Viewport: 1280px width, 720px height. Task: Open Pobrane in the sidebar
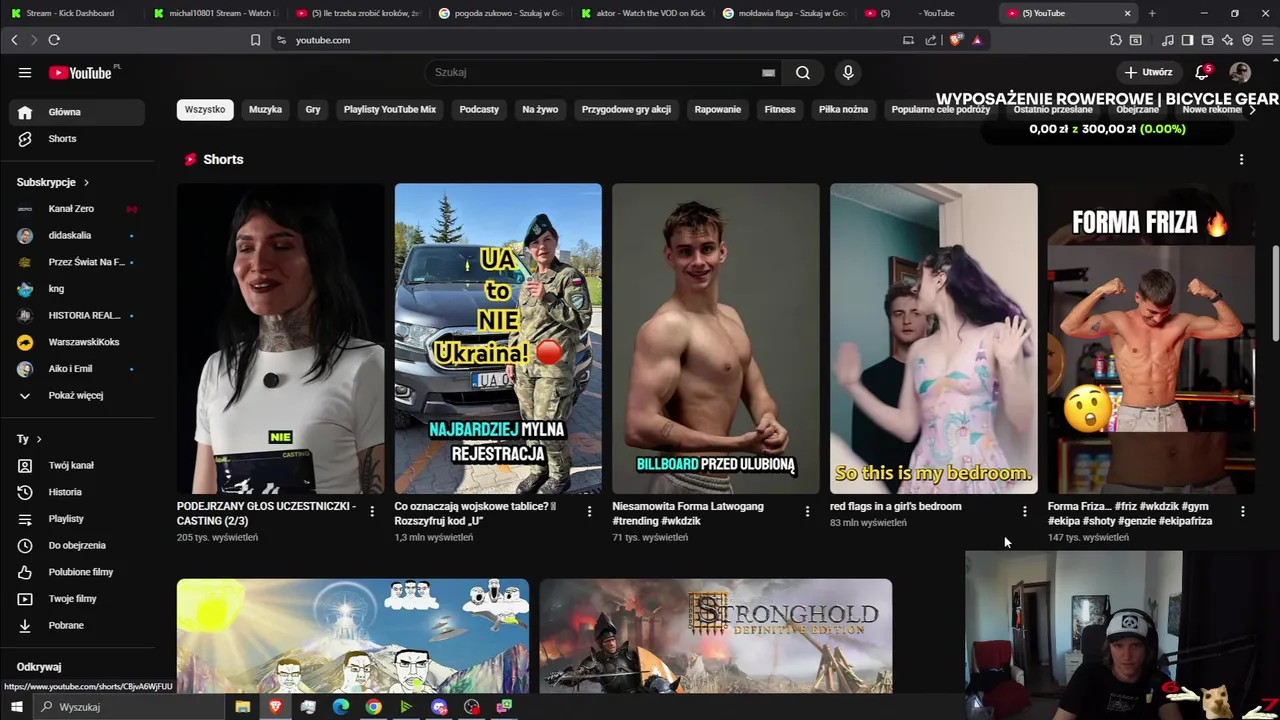(77, 625)
